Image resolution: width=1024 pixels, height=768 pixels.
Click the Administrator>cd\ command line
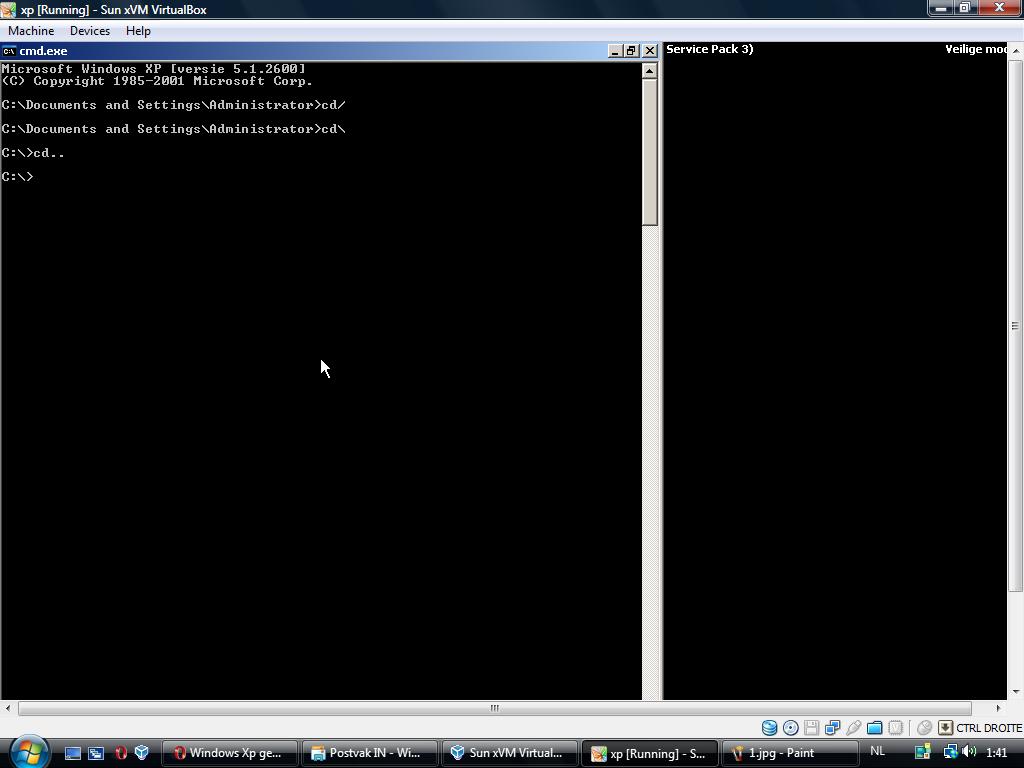tap(174, 129)
